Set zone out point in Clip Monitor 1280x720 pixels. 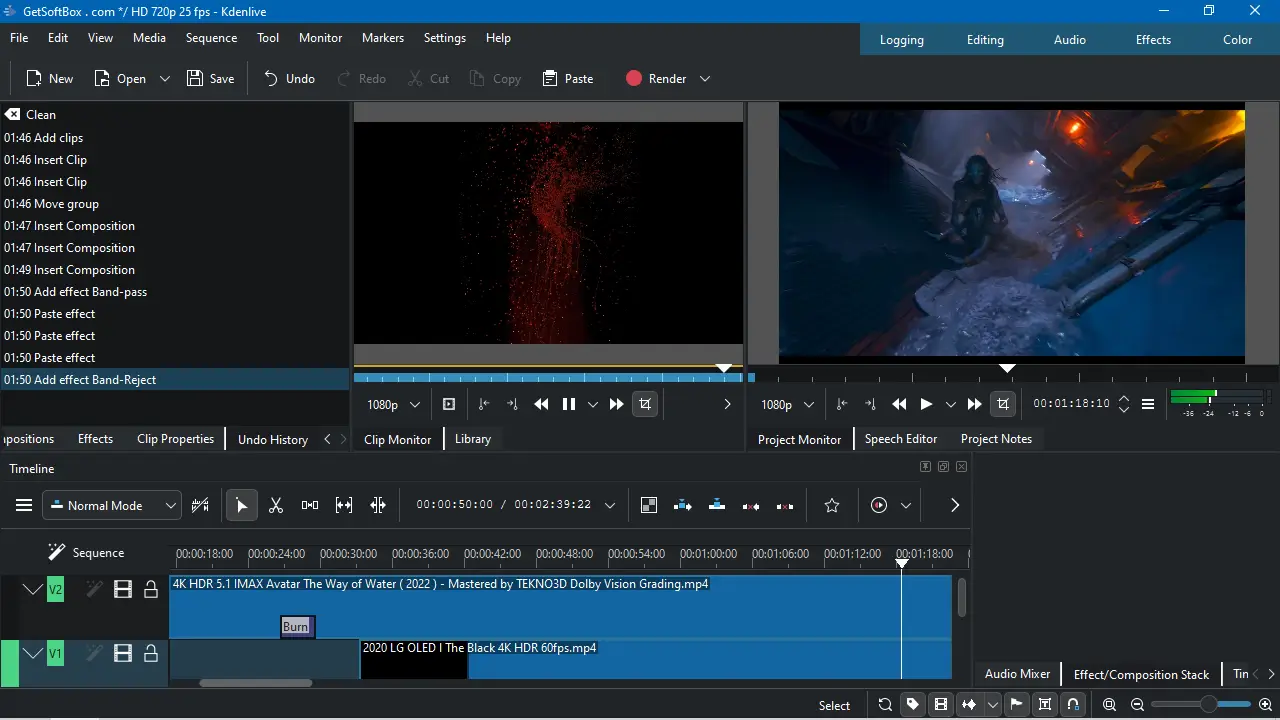click(512, 404)
